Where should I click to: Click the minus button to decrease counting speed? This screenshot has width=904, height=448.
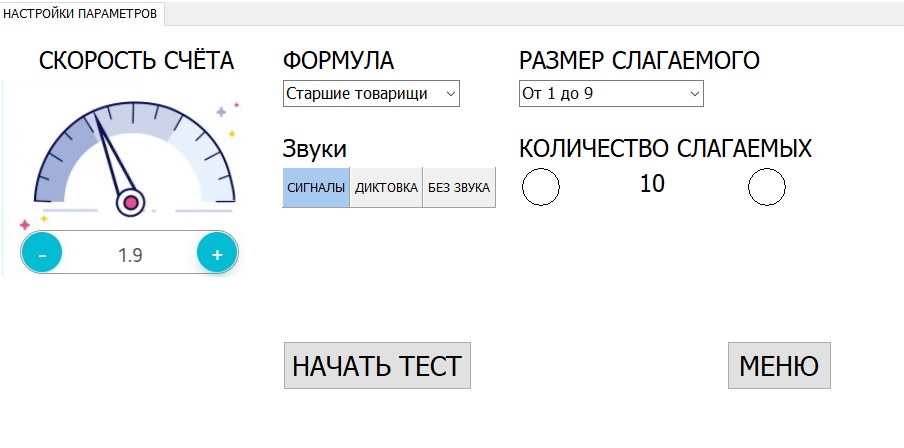pos(42,254)
